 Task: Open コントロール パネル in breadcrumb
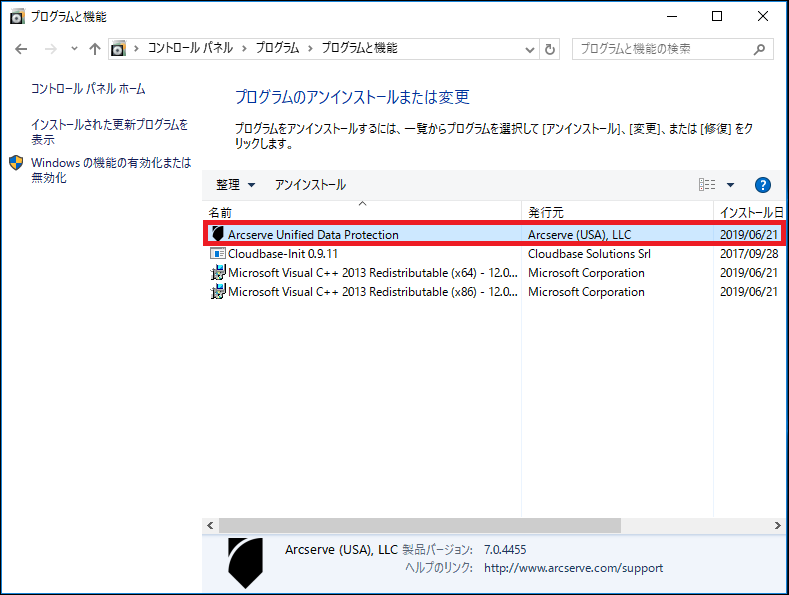pos(190,48)
